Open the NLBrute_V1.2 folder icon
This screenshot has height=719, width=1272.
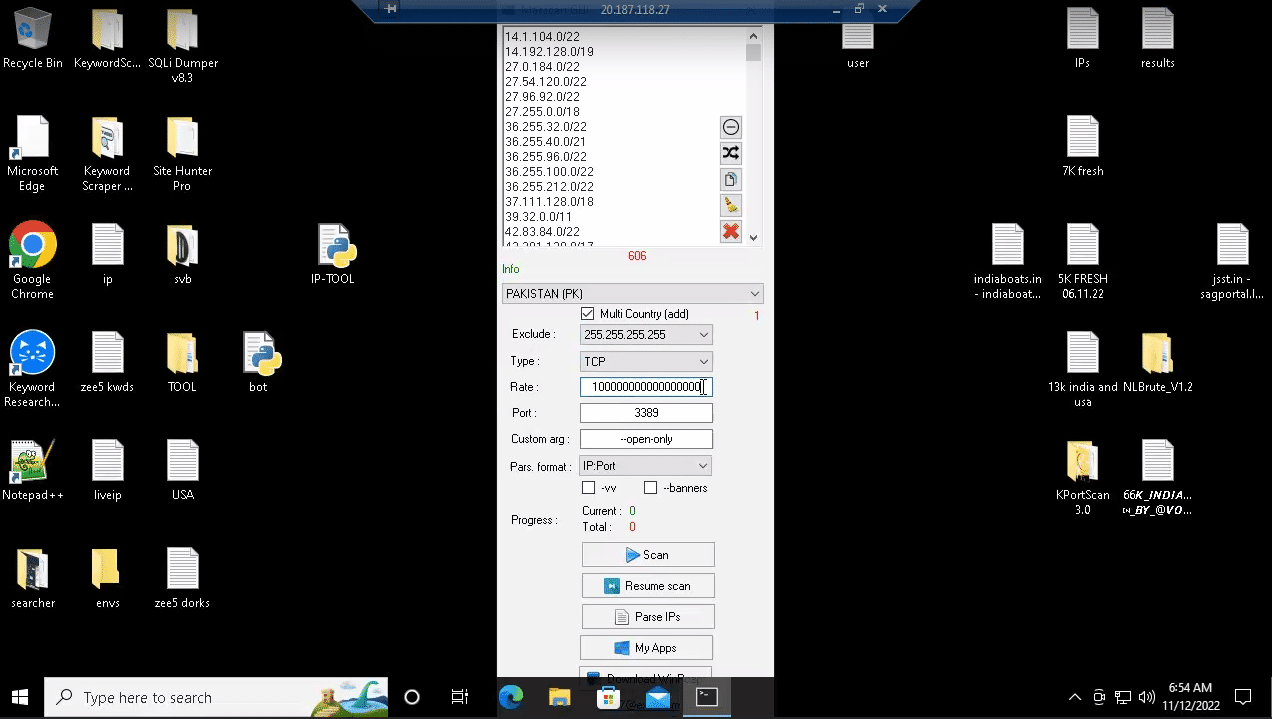coord(1157,354)
